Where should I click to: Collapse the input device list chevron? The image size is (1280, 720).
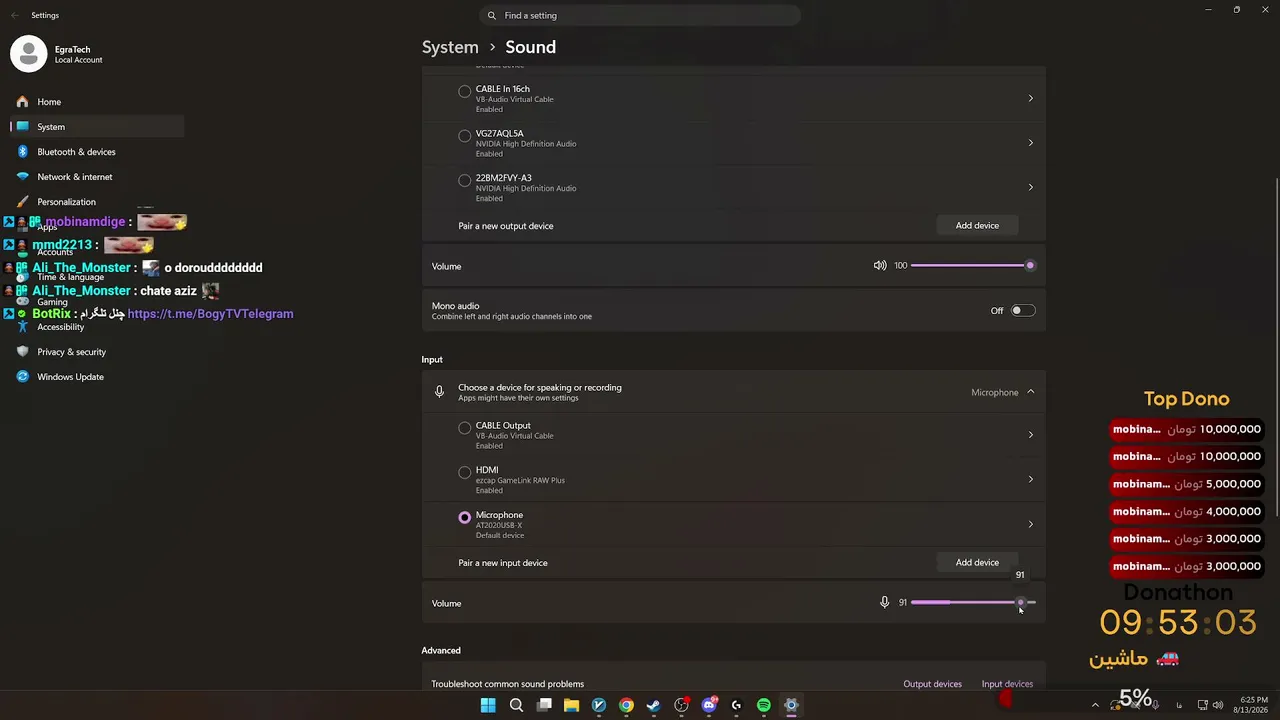coord(1031,392)
